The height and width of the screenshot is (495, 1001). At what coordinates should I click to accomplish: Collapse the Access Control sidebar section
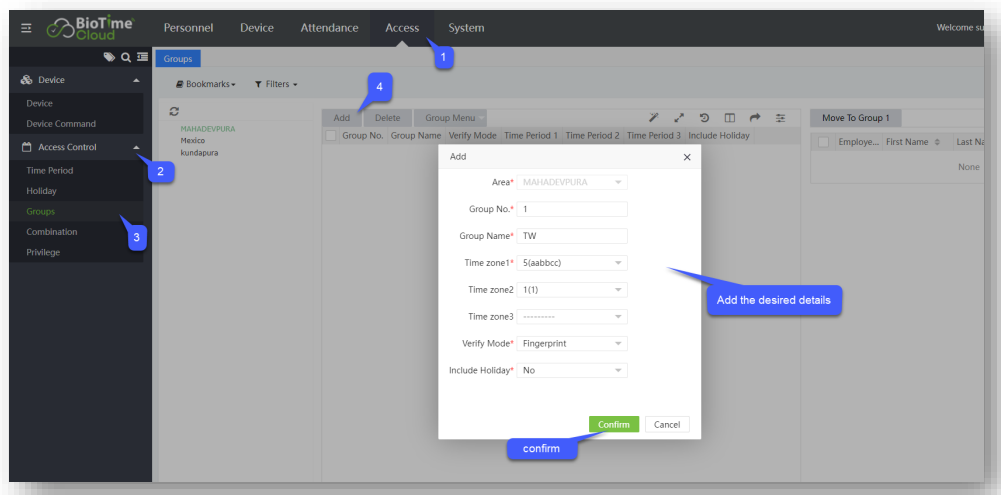click(136, 148)
